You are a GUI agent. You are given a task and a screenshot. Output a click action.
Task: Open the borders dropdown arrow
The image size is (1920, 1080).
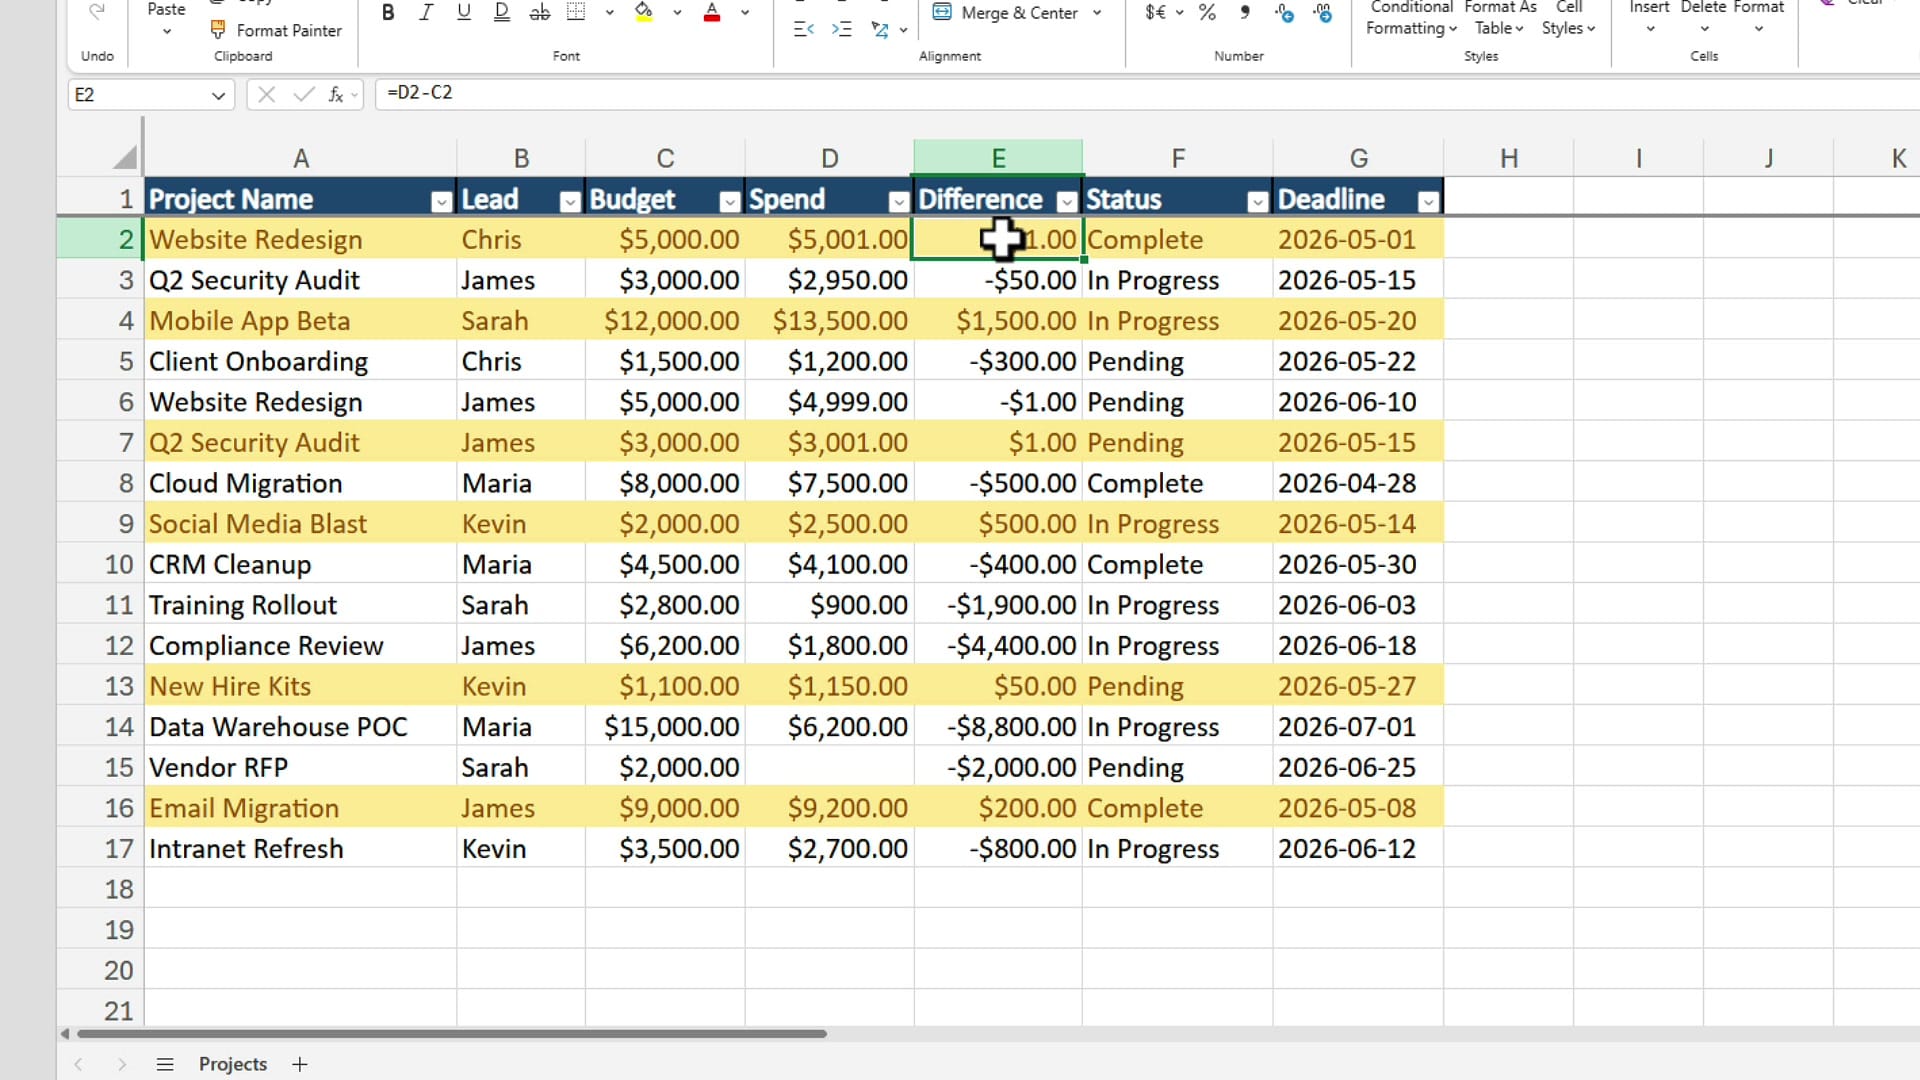click(x=609, y=13)
